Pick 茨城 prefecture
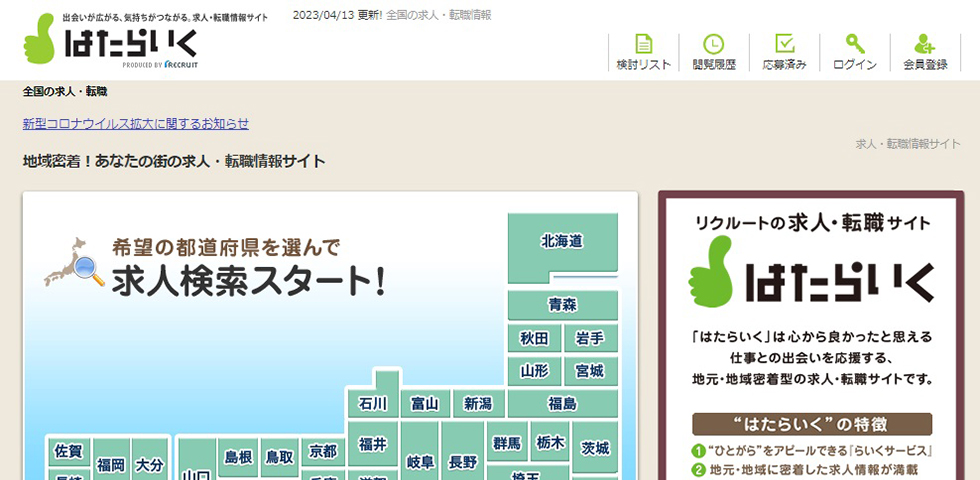This screenshot has height=480, width=980. click(595, 448)
